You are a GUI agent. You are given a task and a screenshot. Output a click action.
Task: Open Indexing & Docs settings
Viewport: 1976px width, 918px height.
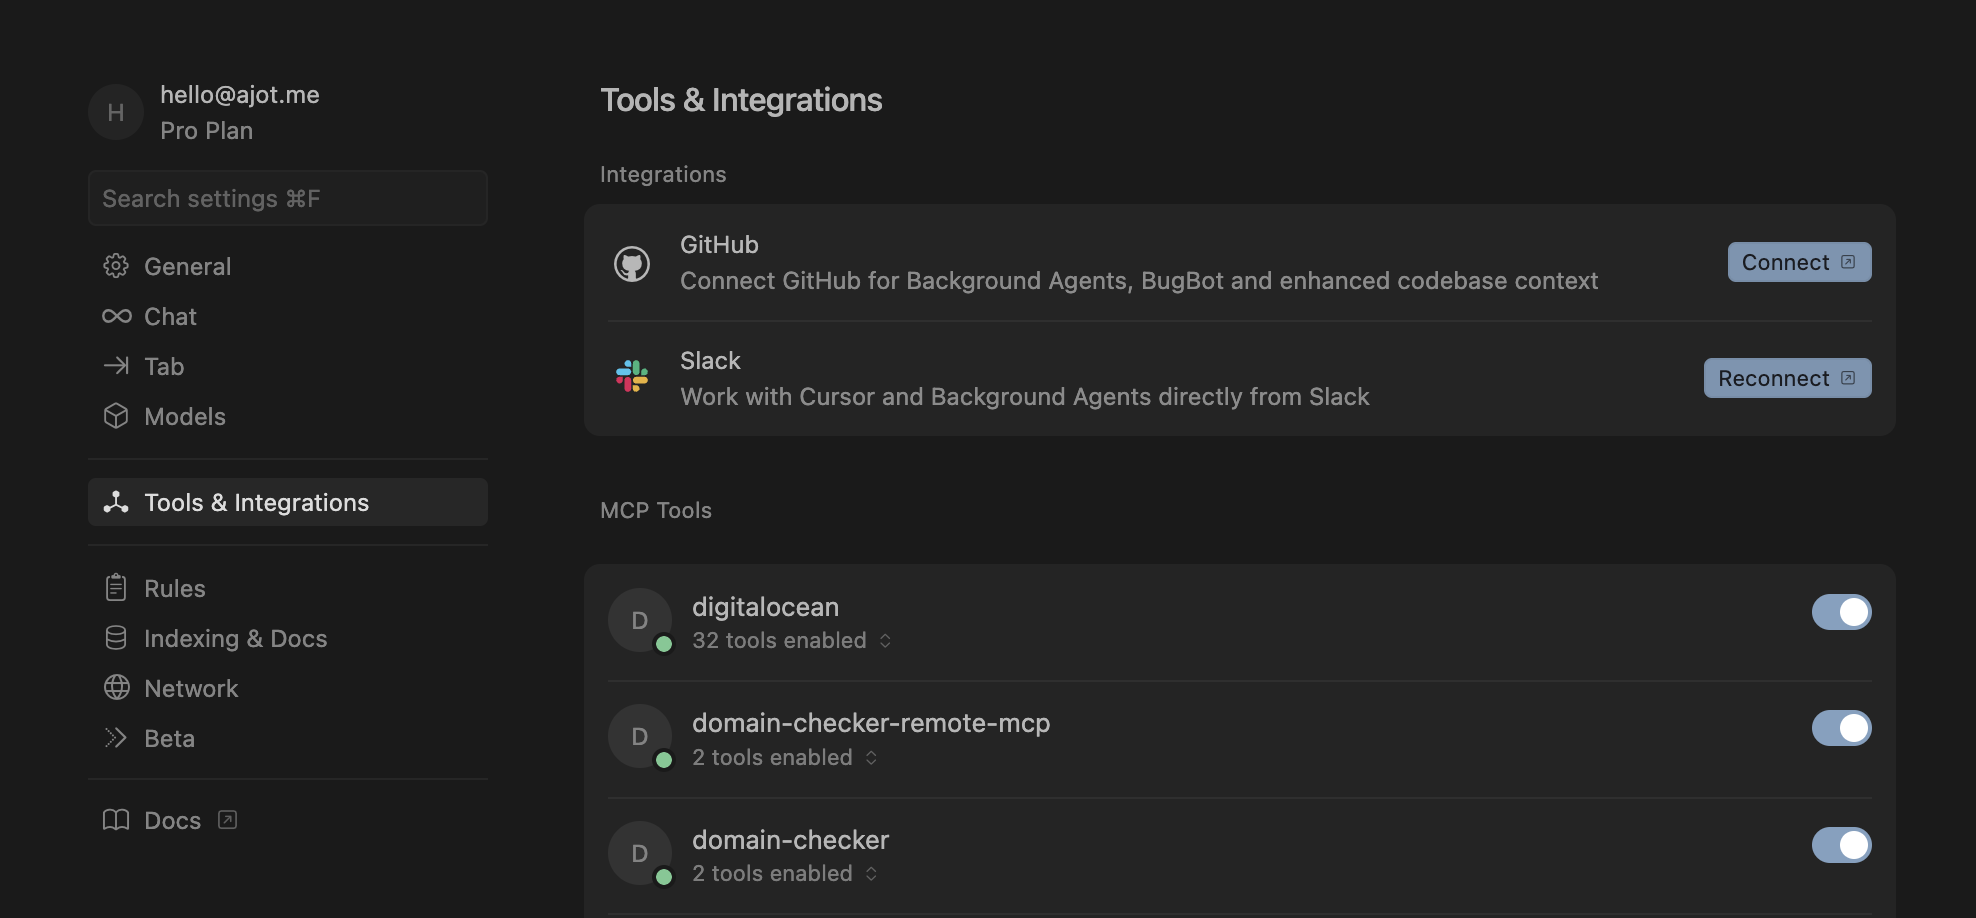(235, 638)
